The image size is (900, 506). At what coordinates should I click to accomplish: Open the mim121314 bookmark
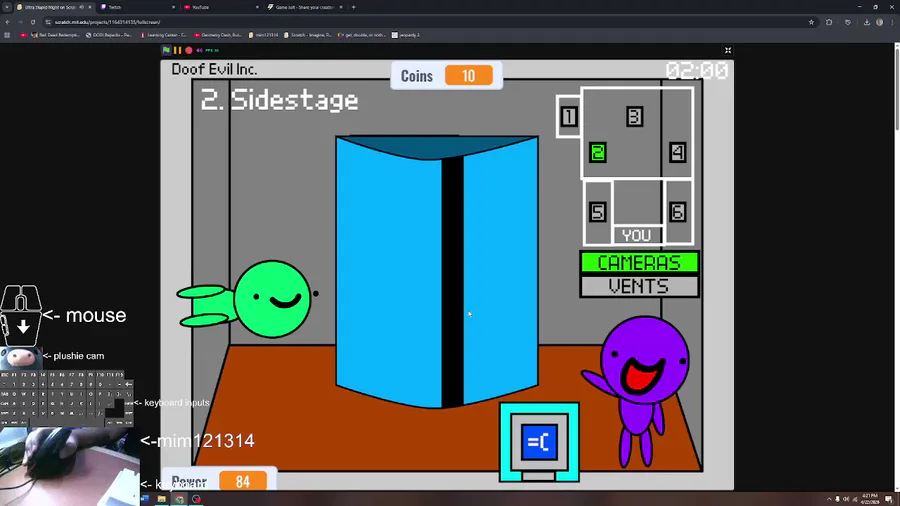[x=263, y=35]
